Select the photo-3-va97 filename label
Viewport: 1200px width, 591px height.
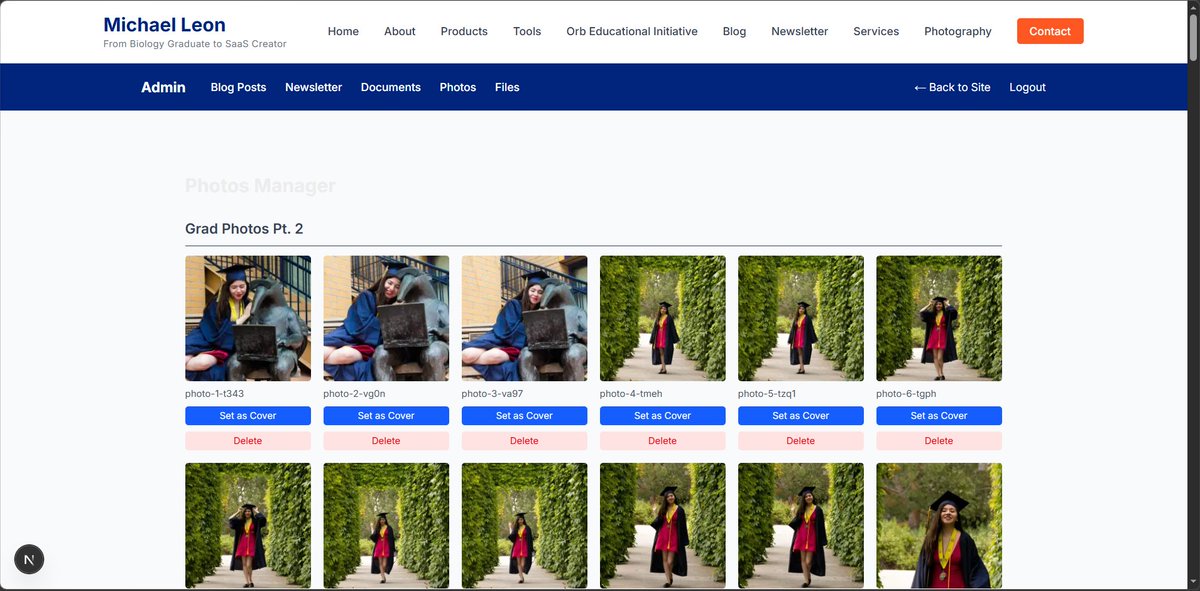(x=492, y=394)
